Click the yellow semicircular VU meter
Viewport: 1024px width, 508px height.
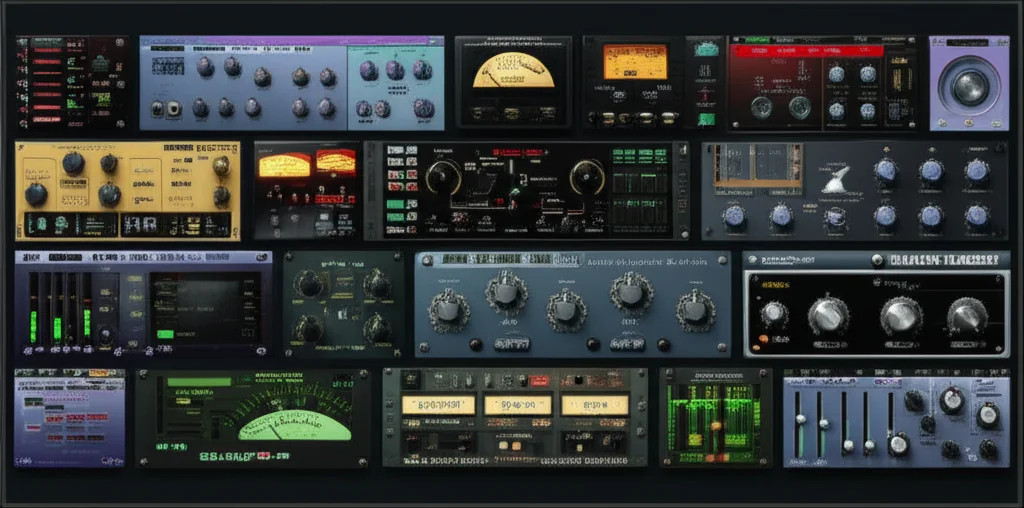click(x=513, y=71)
